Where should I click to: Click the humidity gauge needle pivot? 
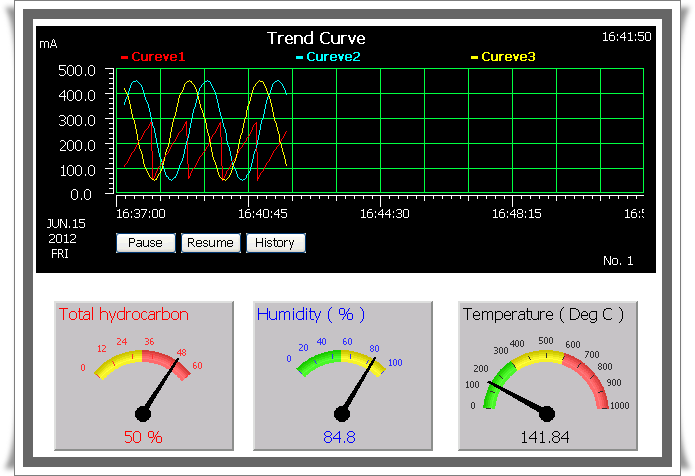pyautogui.click(x=342, y=414)
